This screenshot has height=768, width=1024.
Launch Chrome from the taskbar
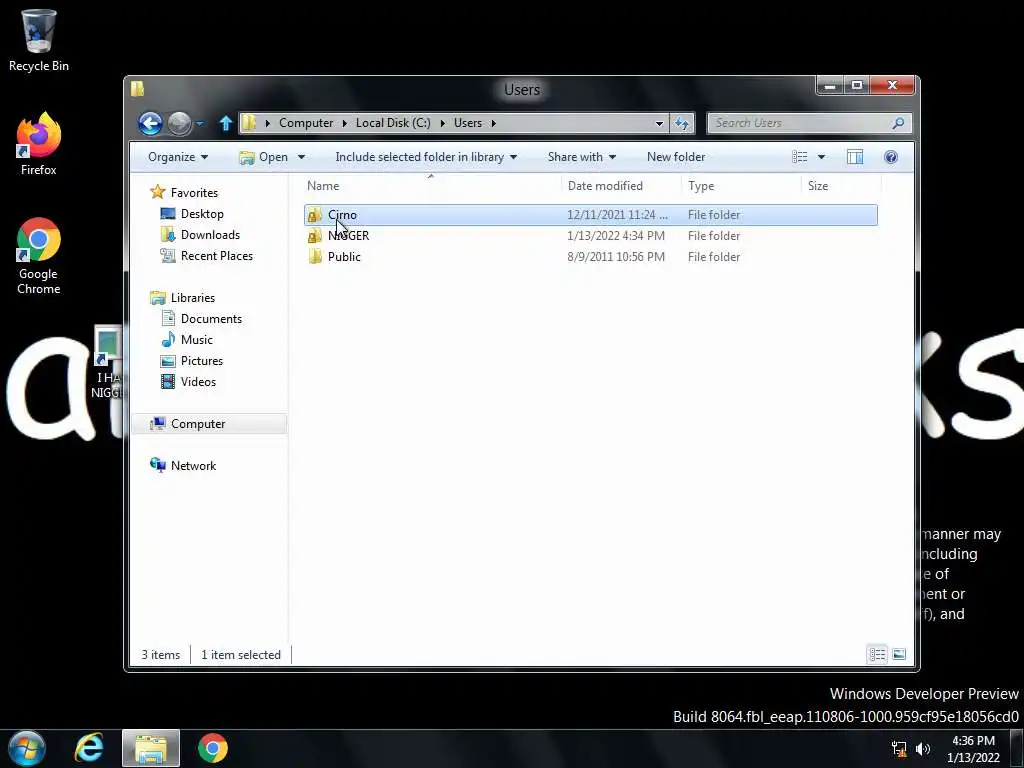pos(213,748)
